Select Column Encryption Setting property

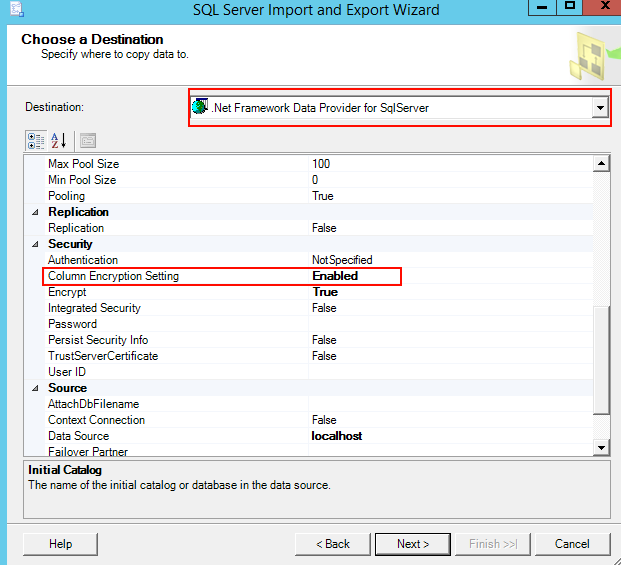[x=113, y=276]
